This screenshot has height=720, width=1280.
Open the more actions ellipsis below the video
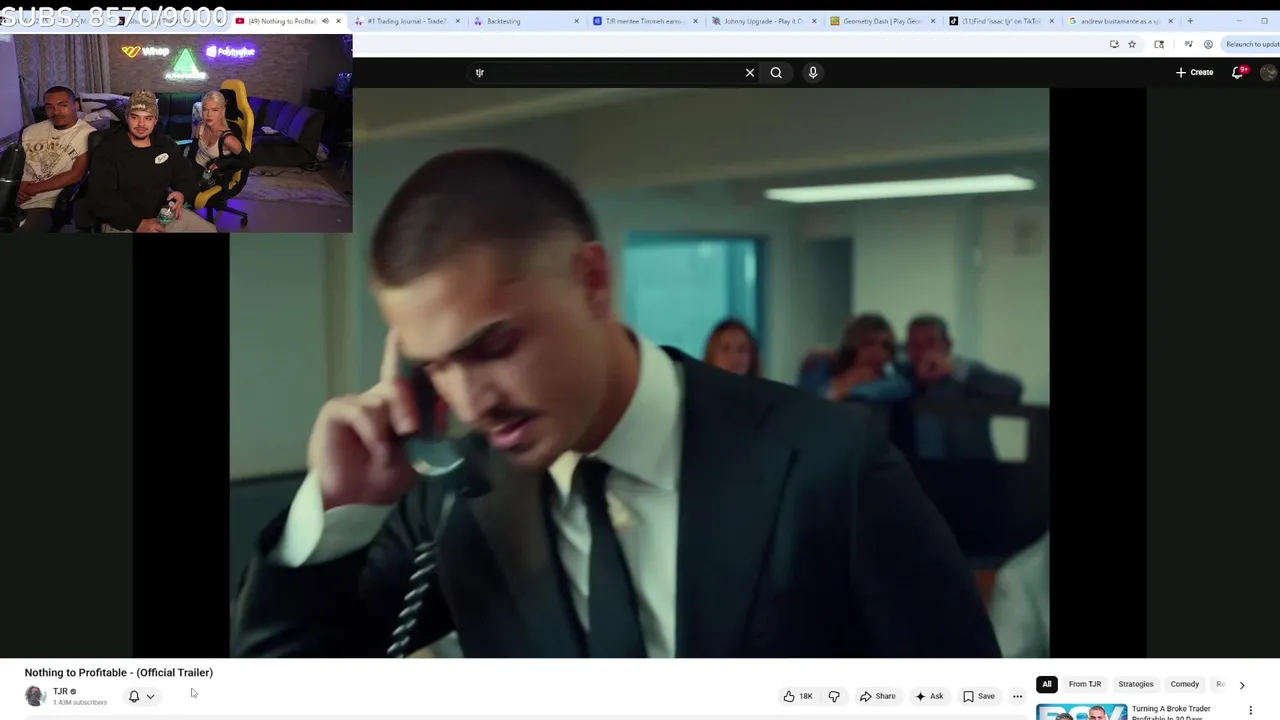coord(1017,696)
